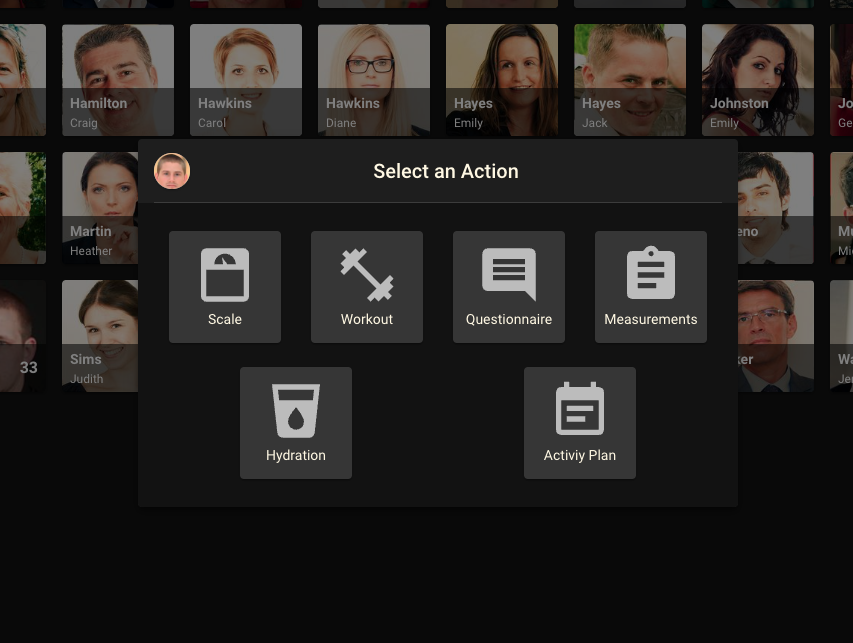Viewport: 853px width, 643px height.
Task: Select the Hydration water glass tile
Action: point(296,423)
